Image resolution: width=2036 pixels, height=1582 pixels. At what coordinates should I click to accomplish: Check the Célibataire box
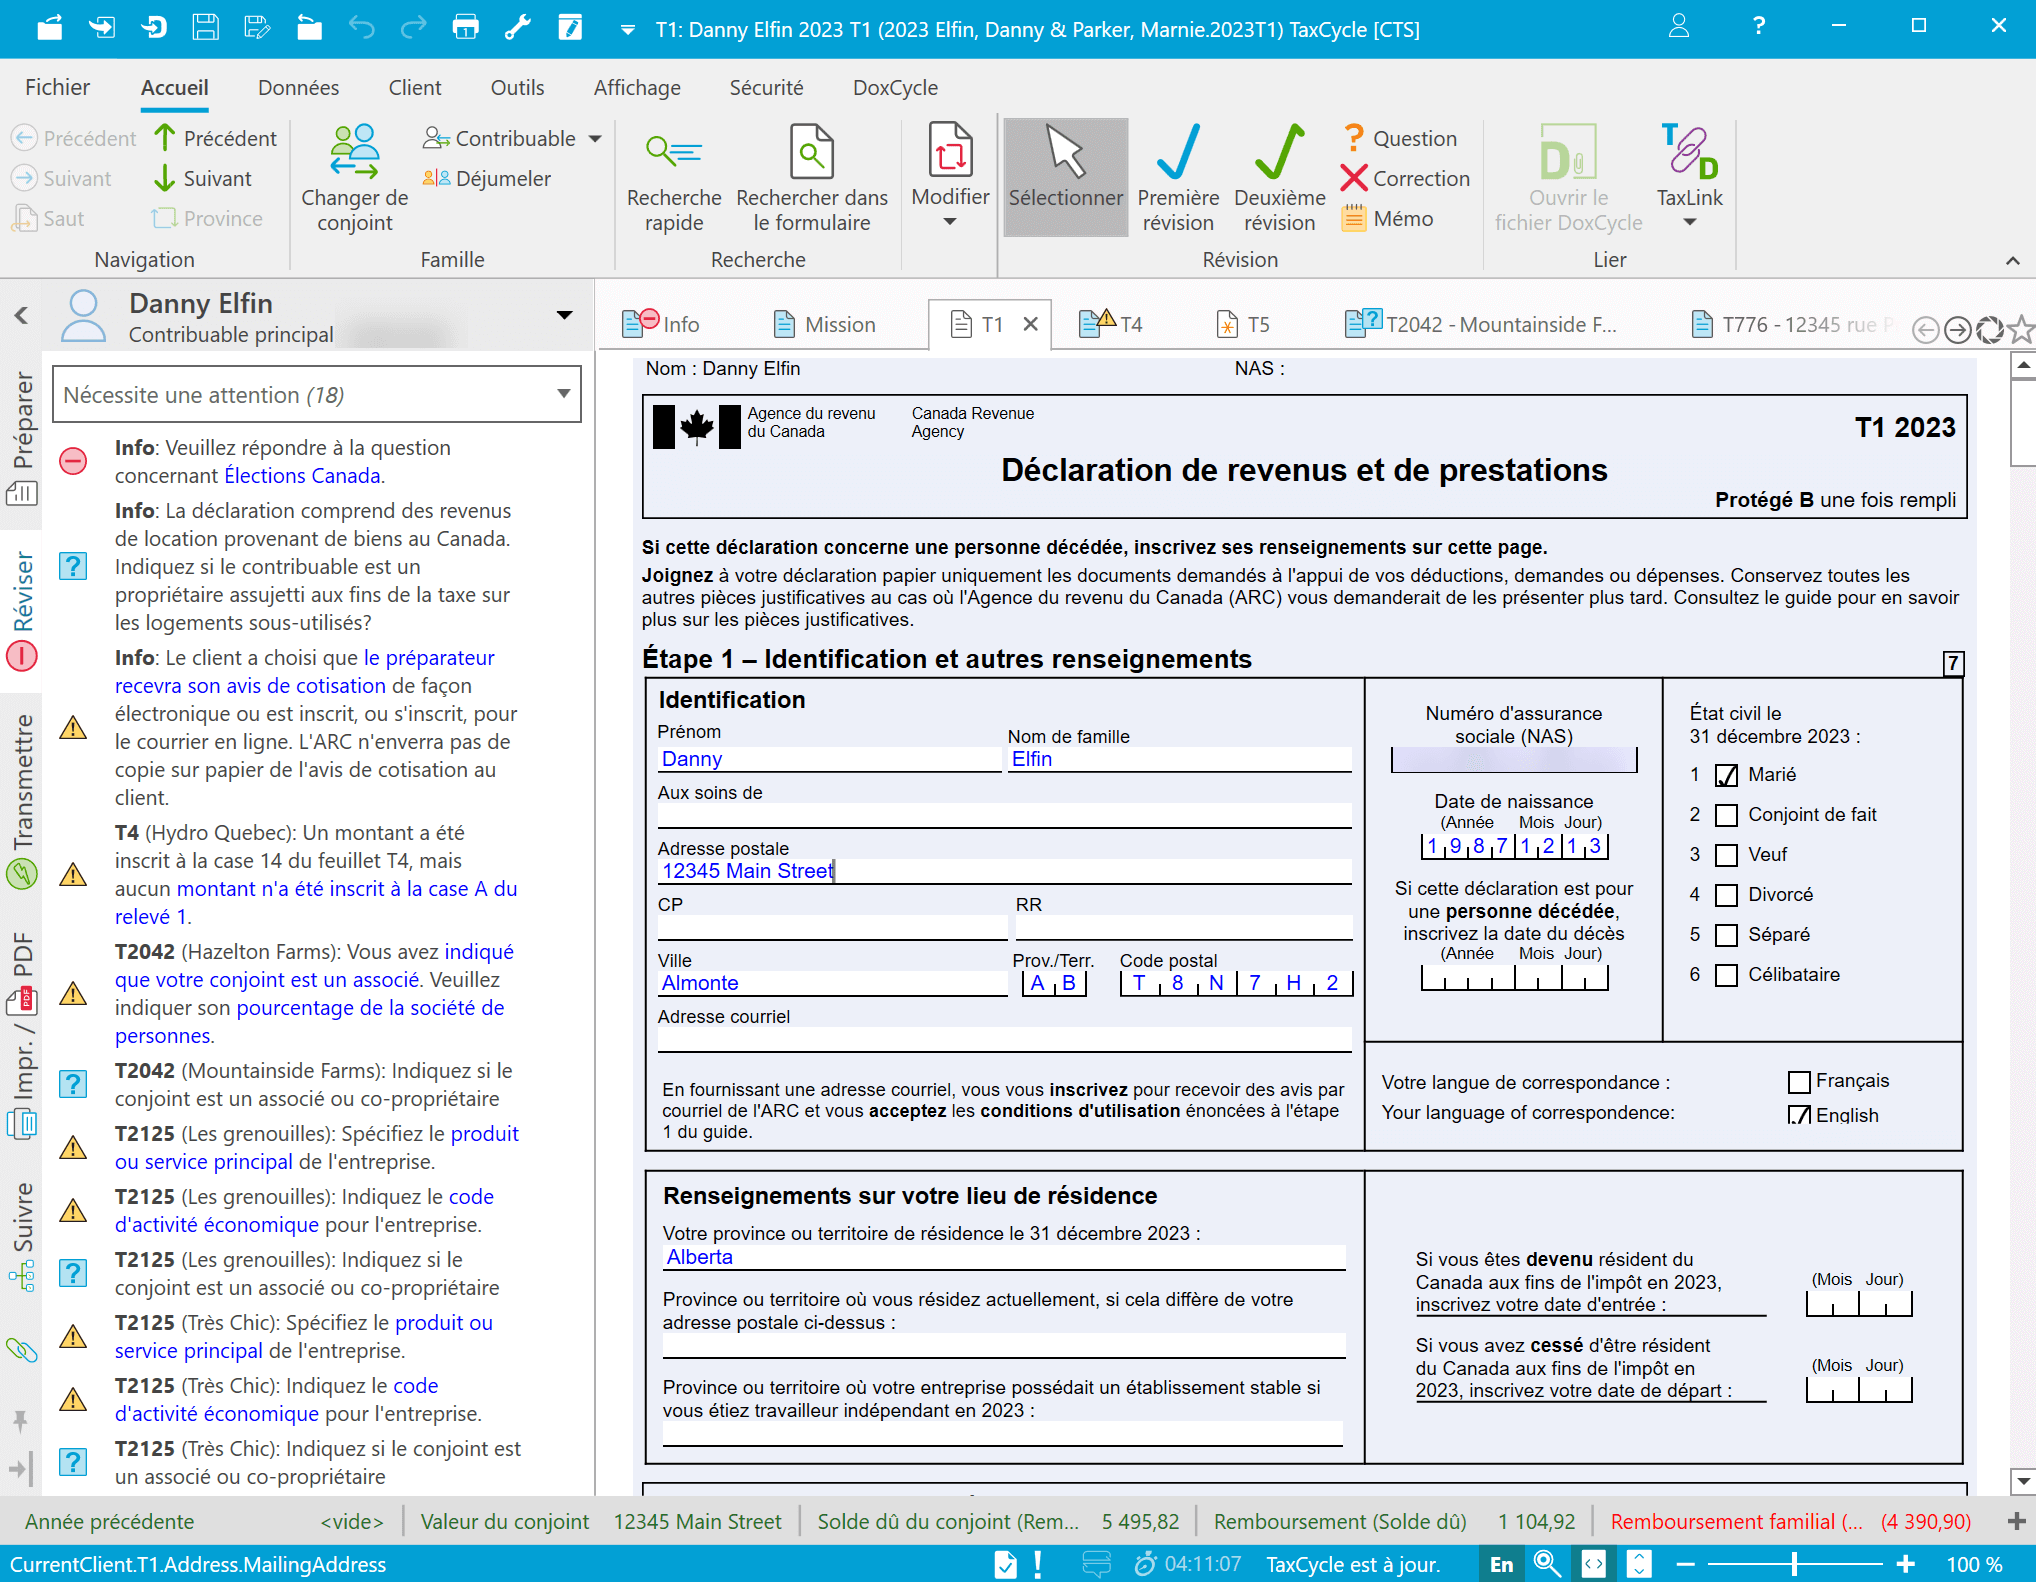(1726, 975)
